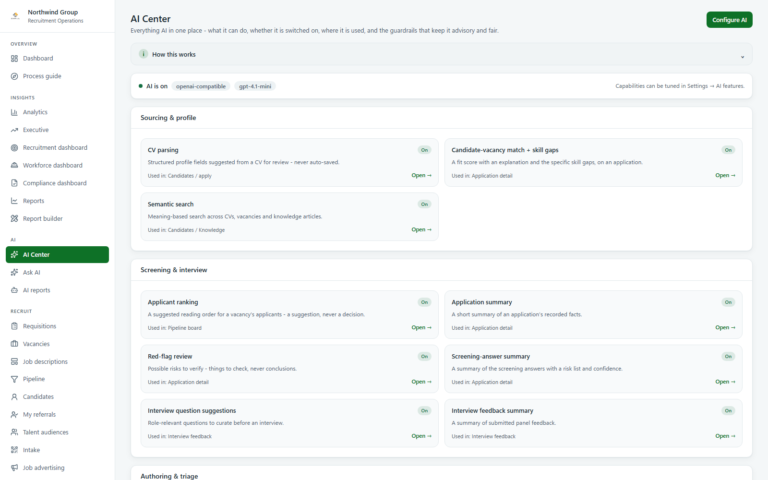The height and width of the screenshot is (480, 768).
Task: Expand the How this works chevron
Action: (742, 57)
